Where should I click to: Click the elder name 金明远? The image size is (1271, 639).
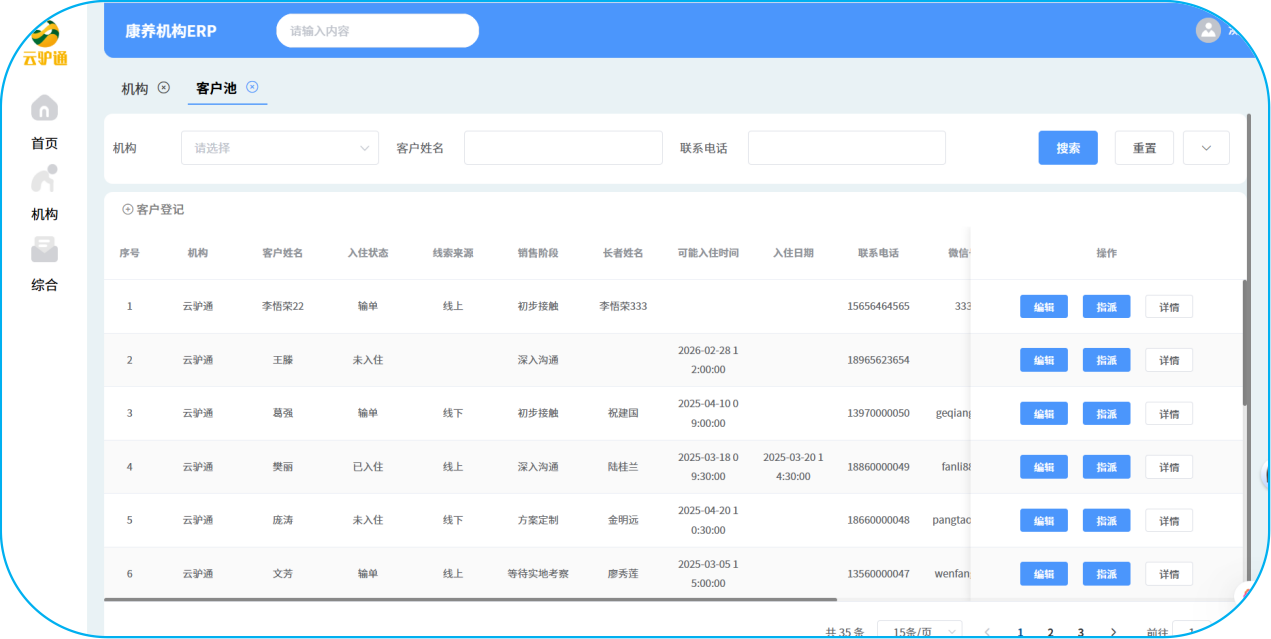pyautogui.click(x=623, y=520)
